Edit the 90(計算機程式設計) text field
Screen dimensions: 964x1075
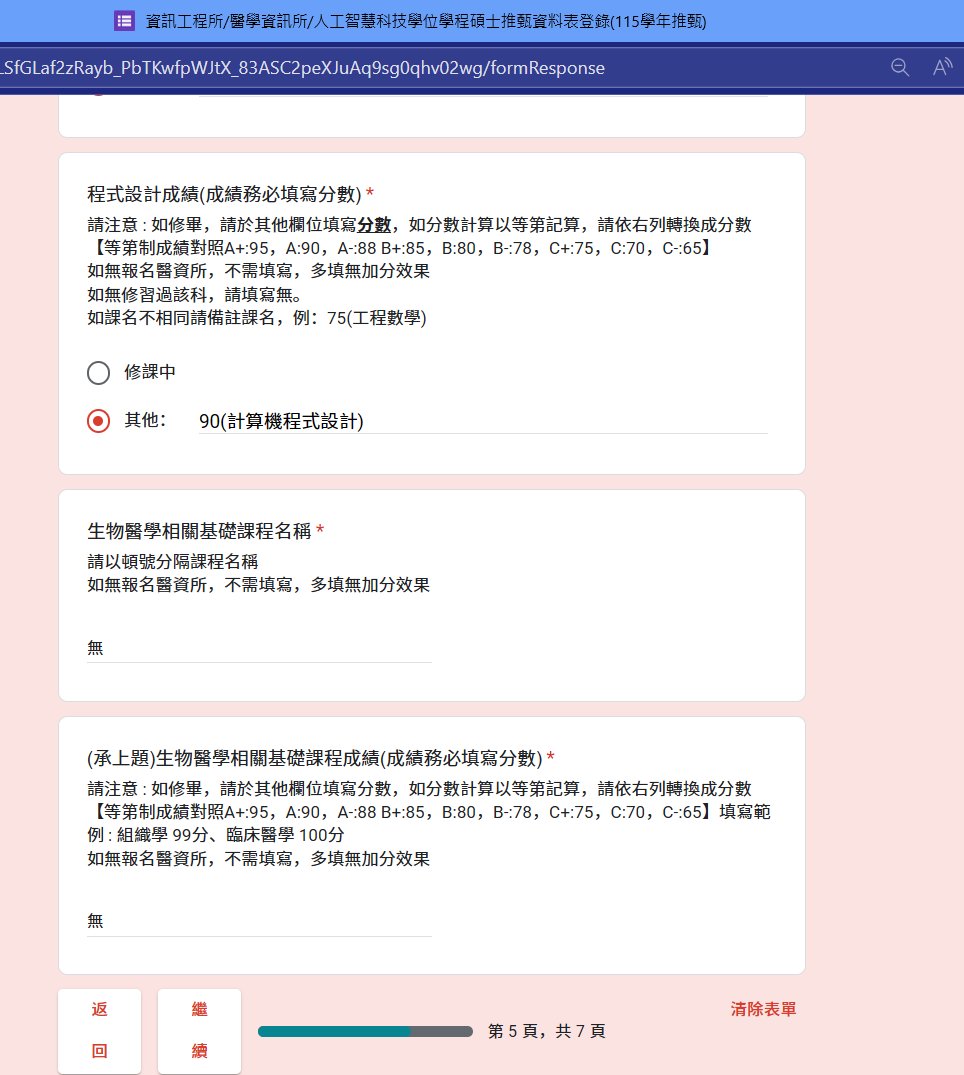coord(483,421)
